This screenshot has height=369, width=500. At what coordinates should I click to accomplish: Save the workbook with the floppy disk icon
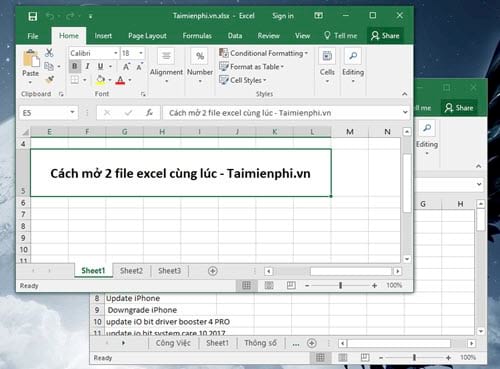click(x=33, y=16)
